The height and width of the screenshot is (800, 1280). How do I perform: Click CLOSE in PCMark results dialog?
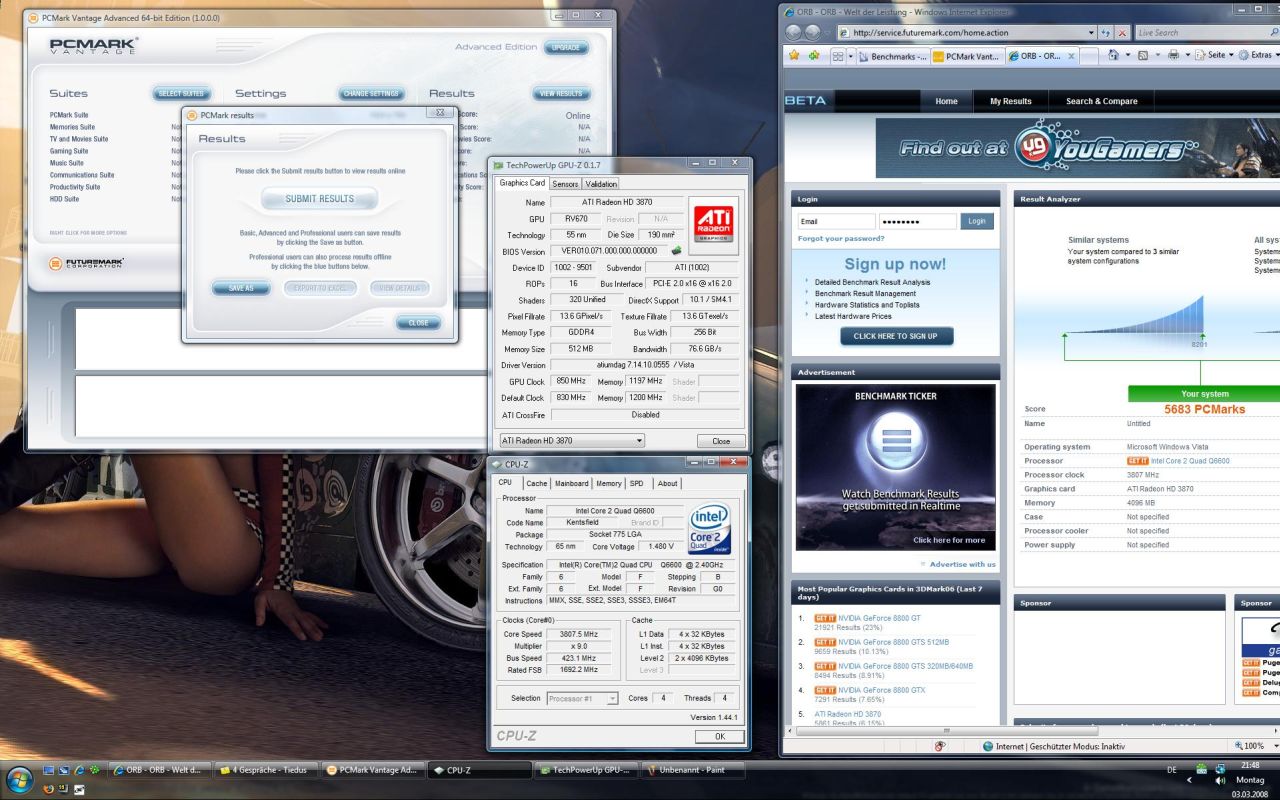[418, 323]
